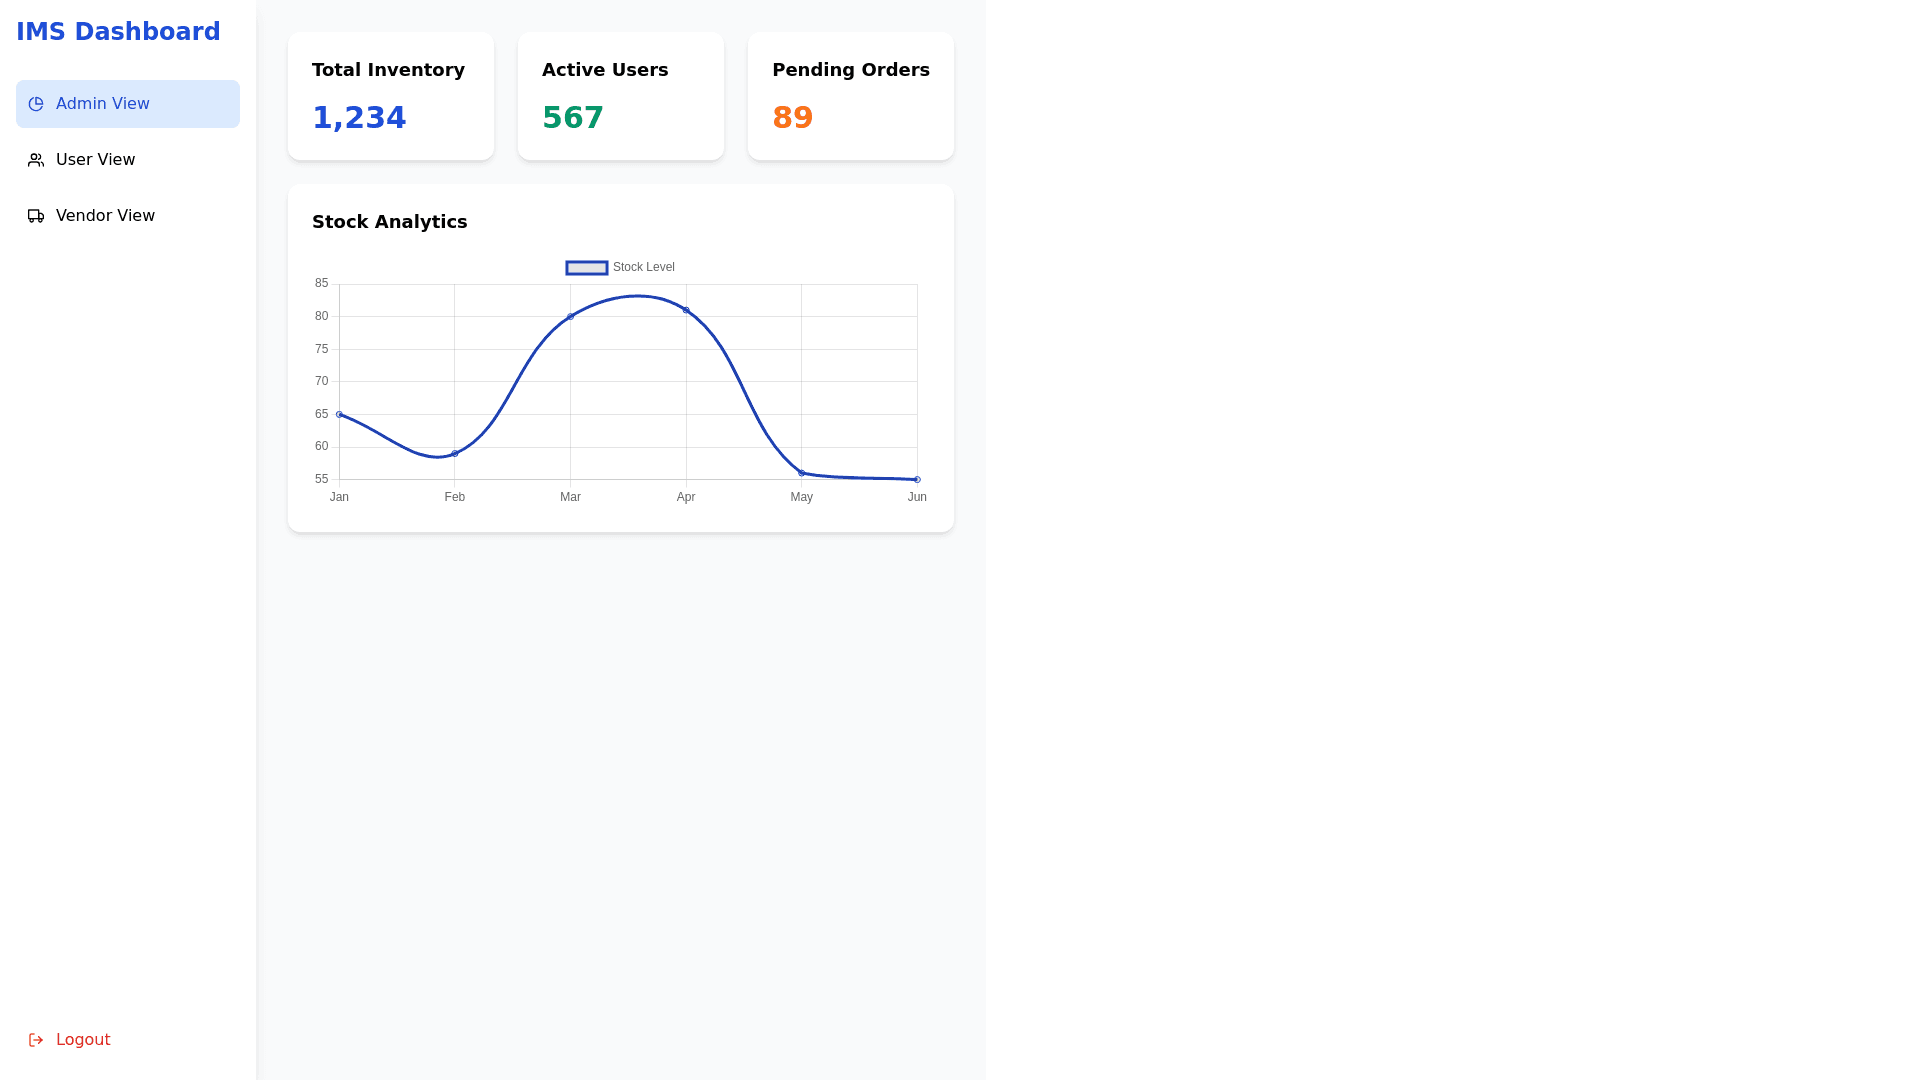This screenshot has height=1080, width=1920.
Task: Click the Feb data point on chart
Action: click(x=455, y=454)
